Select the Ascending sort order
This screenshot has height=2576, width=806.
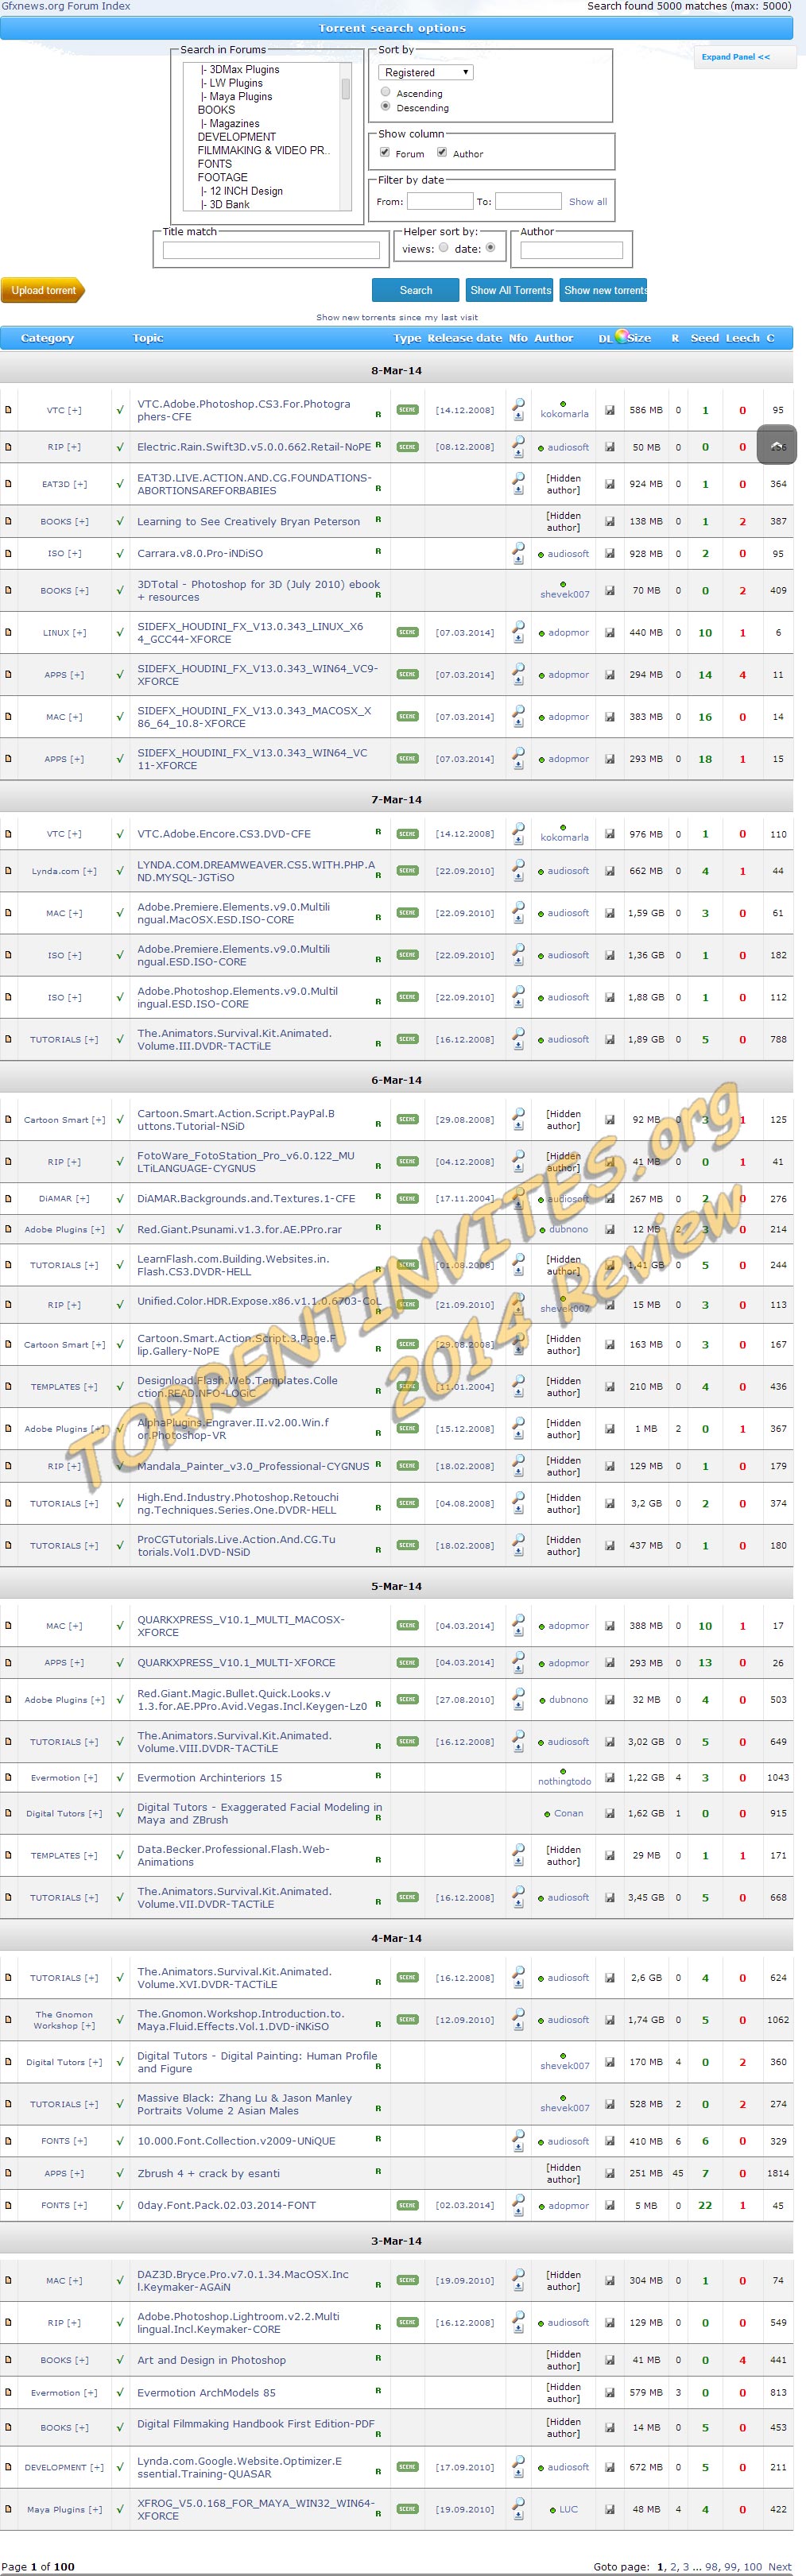click(x=385, y=92)
